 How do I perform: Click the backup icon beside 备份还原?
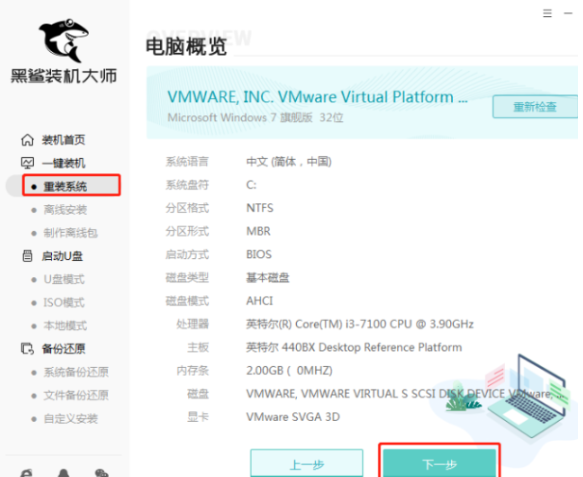pos(27,349)
